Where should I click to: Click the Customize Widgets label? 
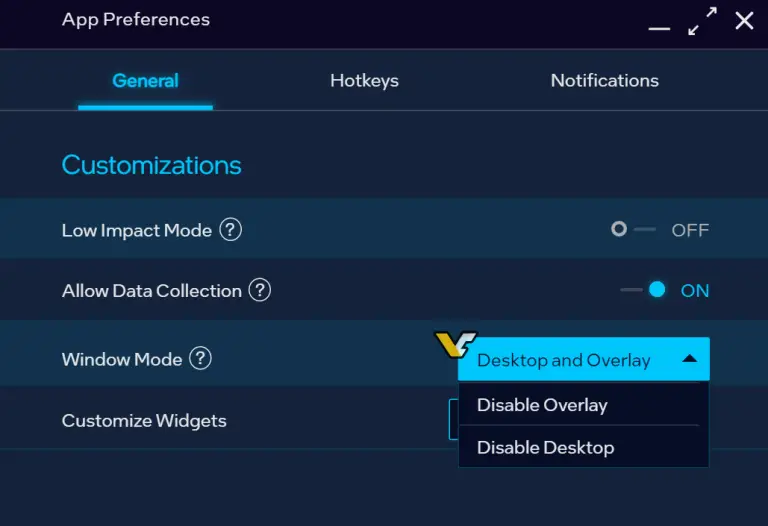[x=144, y=421]
